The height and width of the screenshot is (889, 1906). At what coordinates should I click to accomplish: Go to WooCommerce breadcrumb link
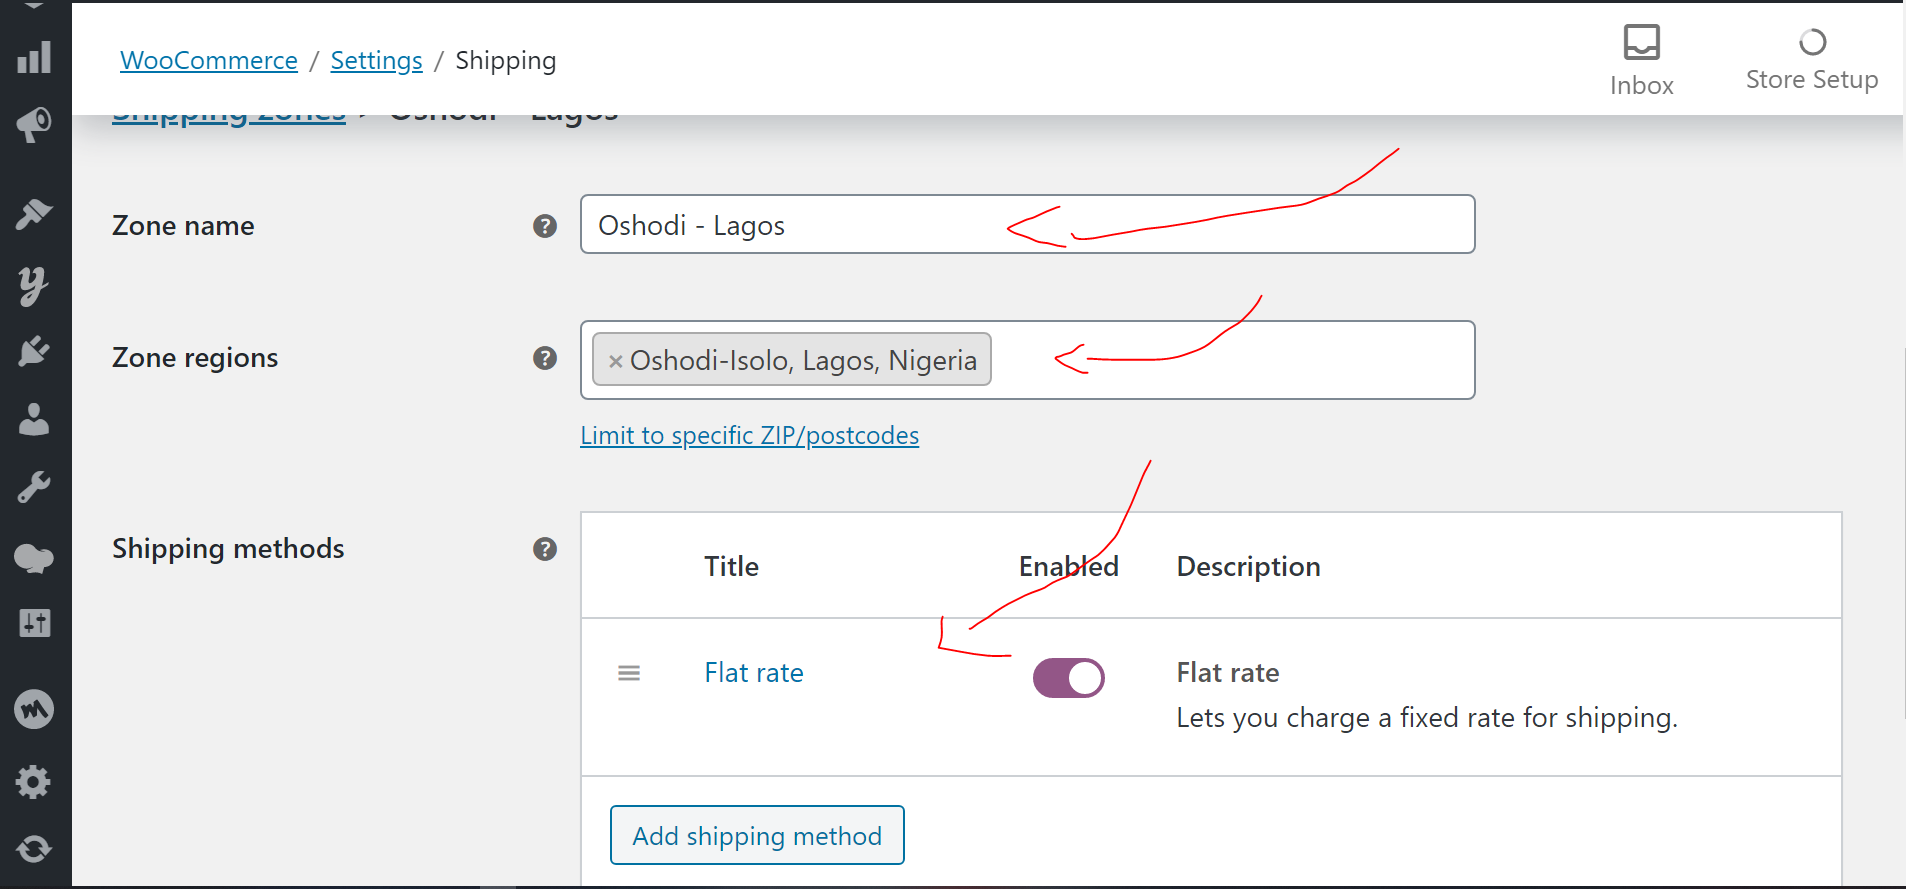click(209, 61)
